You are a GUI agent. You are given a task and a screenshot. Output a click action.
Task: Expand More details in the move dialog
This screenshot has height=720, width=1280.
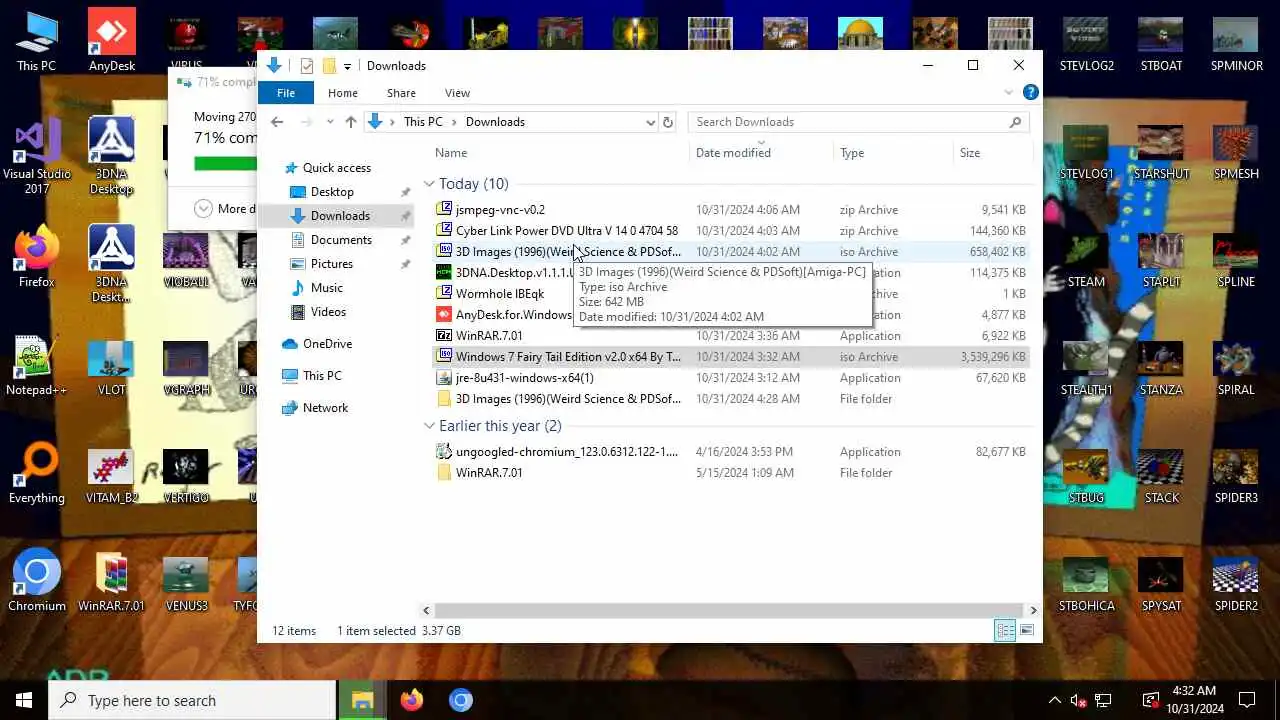tap(204, 209)
